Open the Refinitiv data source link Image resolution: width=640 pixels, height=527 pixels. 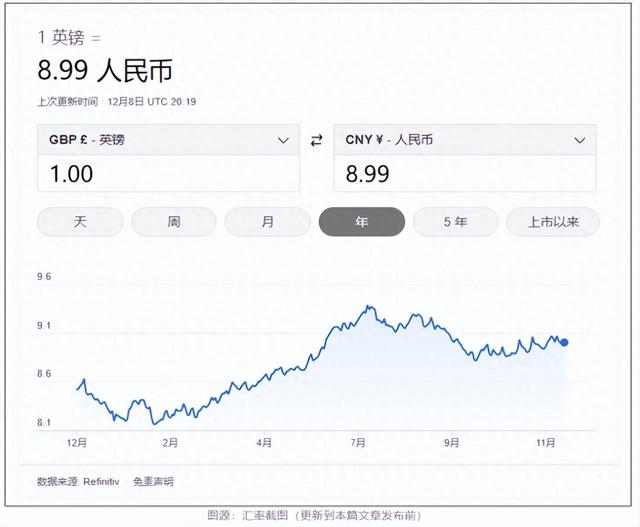[103, 481]
